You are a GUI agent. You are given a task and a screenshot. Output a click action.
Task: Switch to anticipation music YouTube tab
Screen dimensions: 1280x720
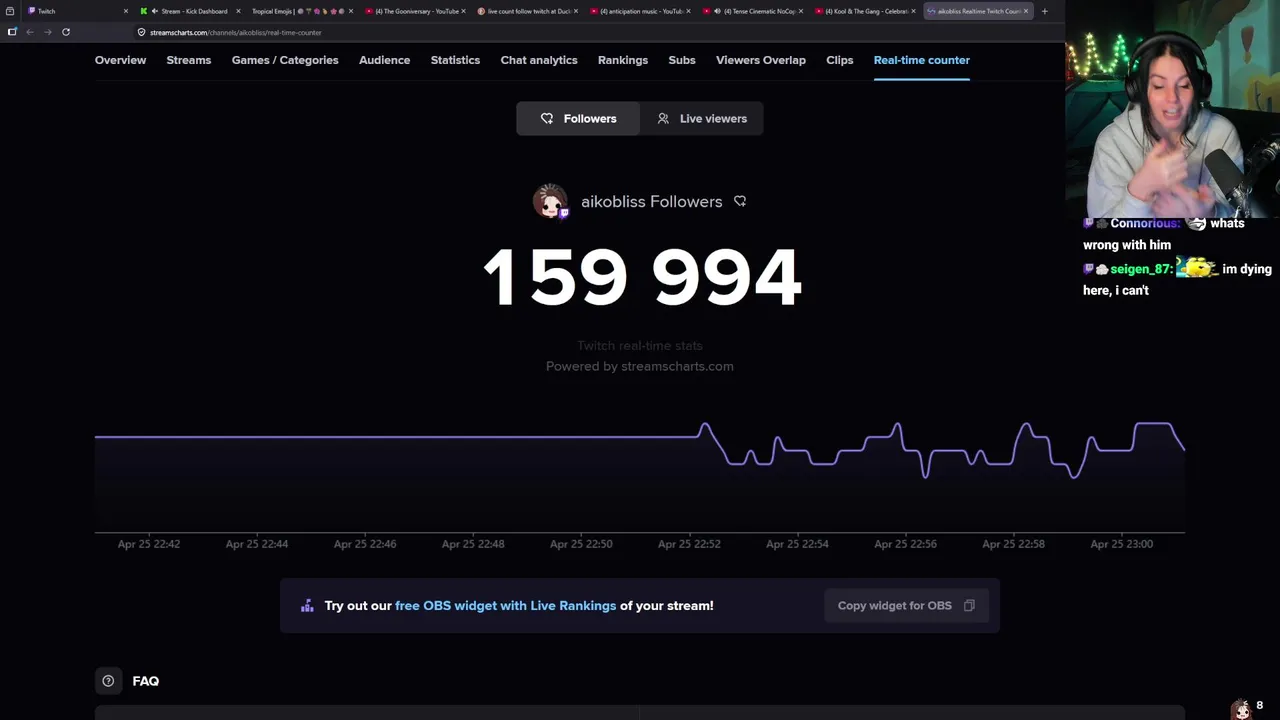[639, 11]
